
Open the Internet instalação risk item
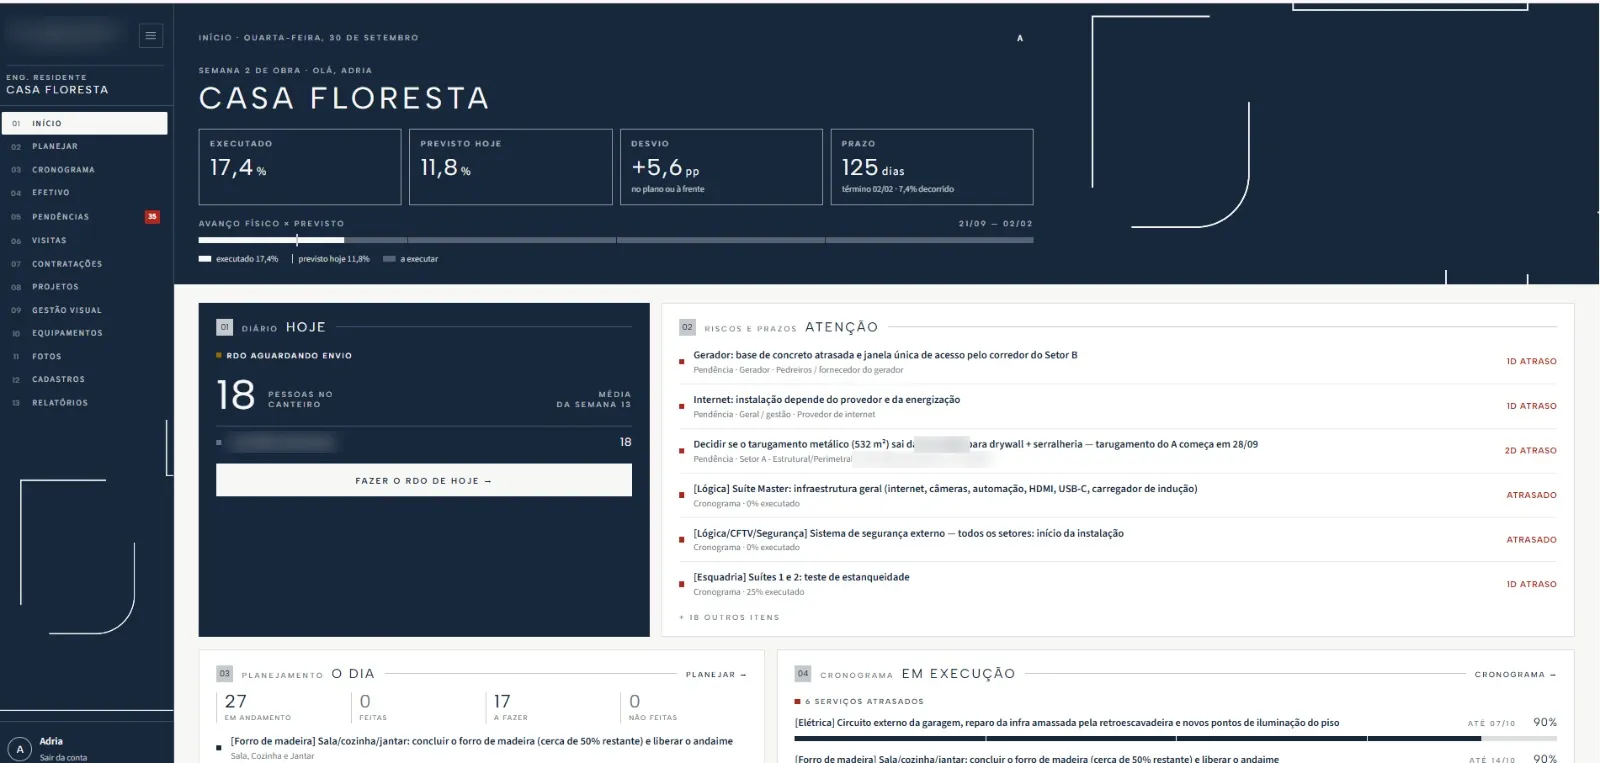(1117, 406)
